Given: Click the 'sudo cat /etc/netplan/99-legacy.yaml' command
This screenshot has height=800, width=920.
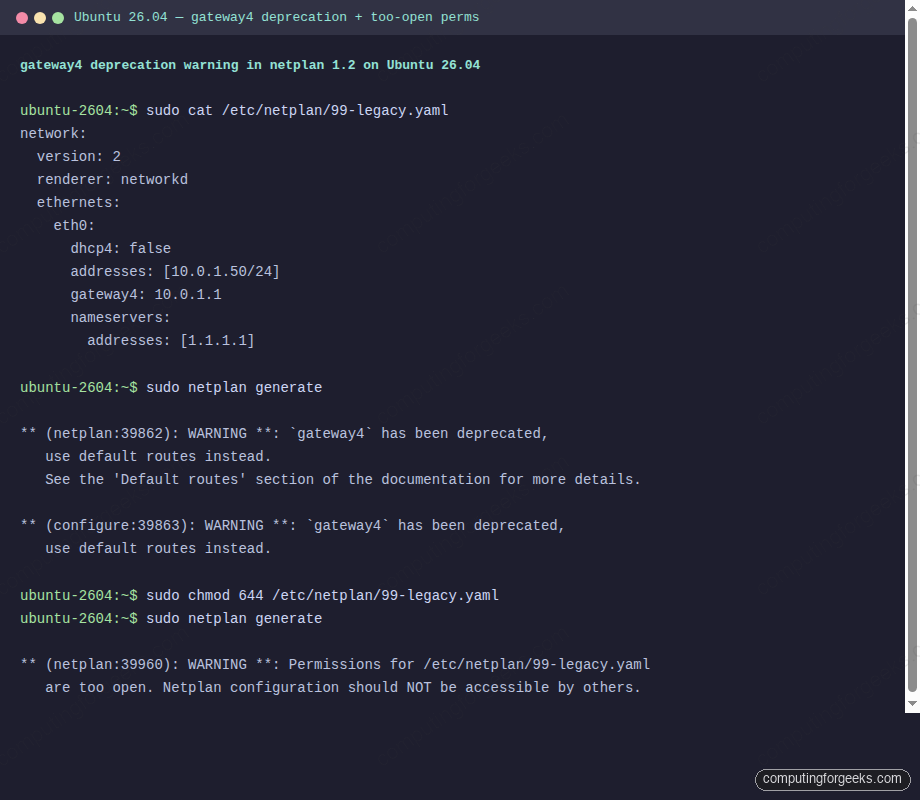Looking at the screenshot, I should [x=300, y=110].
